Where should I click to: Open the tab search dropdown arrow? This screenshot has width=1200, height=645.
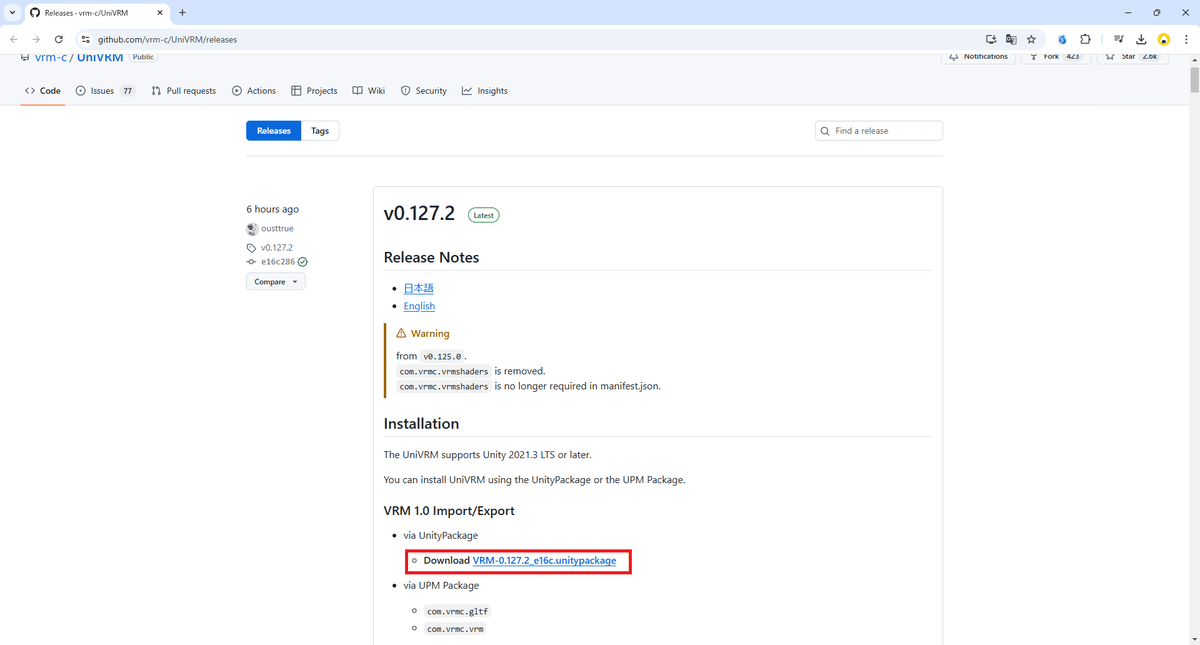pyautogui.click(x=11, y=13)
